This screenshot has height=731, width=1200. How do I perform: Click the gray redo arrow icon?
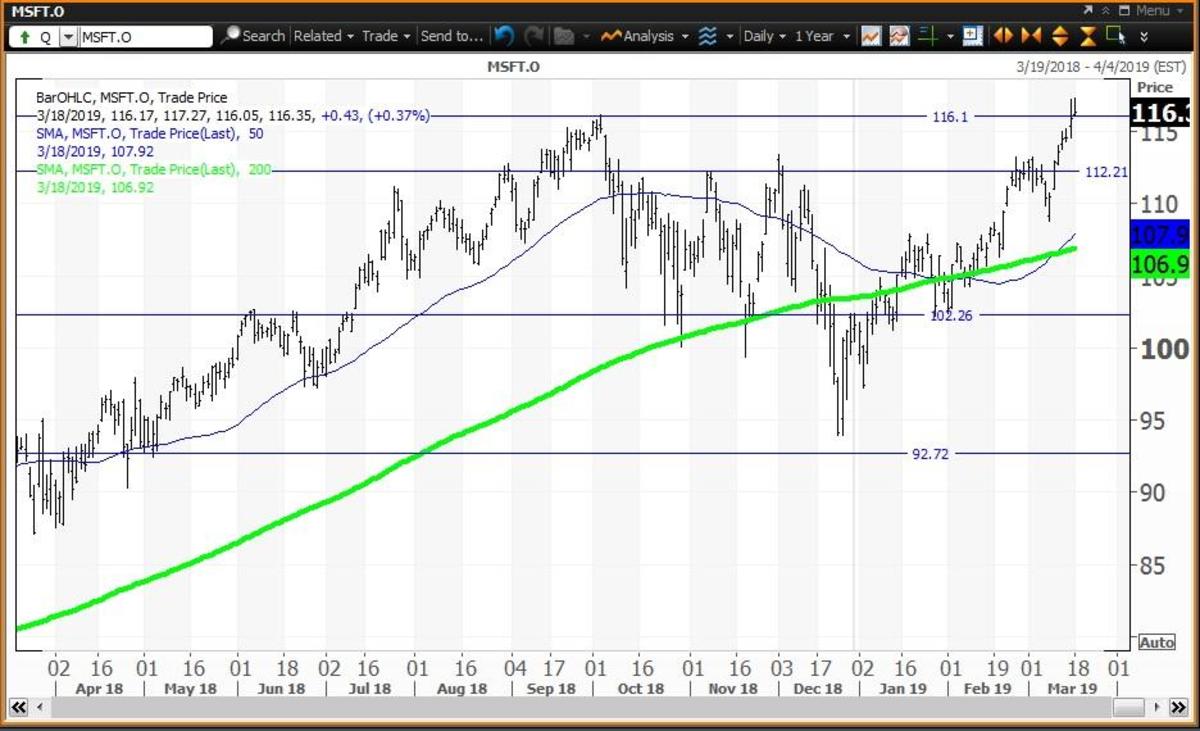[x=535, y=36]
